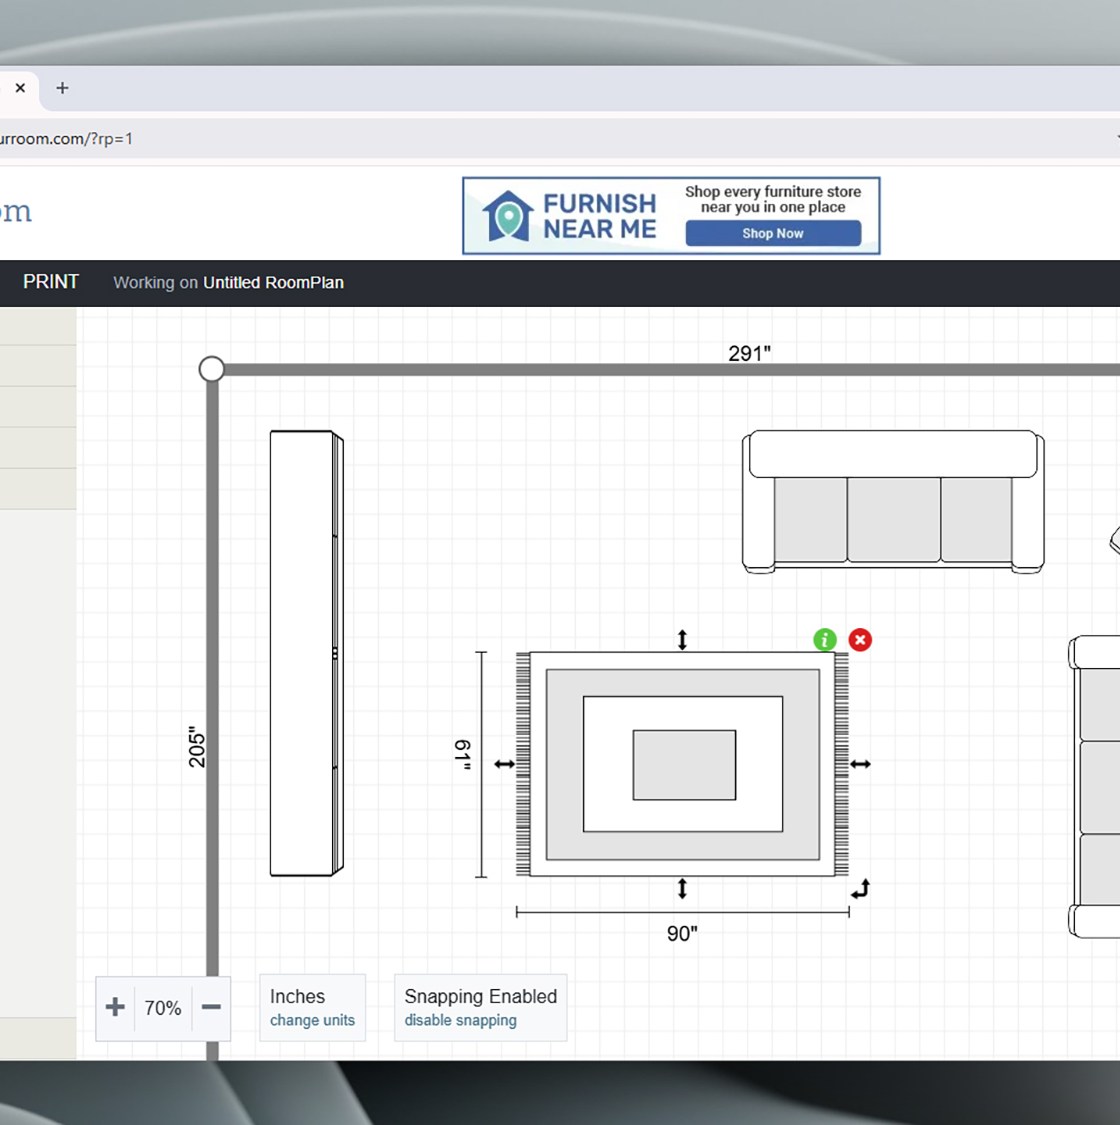Close the current browser tab
Image resolution: width=1120 pixels, height=1125 pixels.
point(20,88)
